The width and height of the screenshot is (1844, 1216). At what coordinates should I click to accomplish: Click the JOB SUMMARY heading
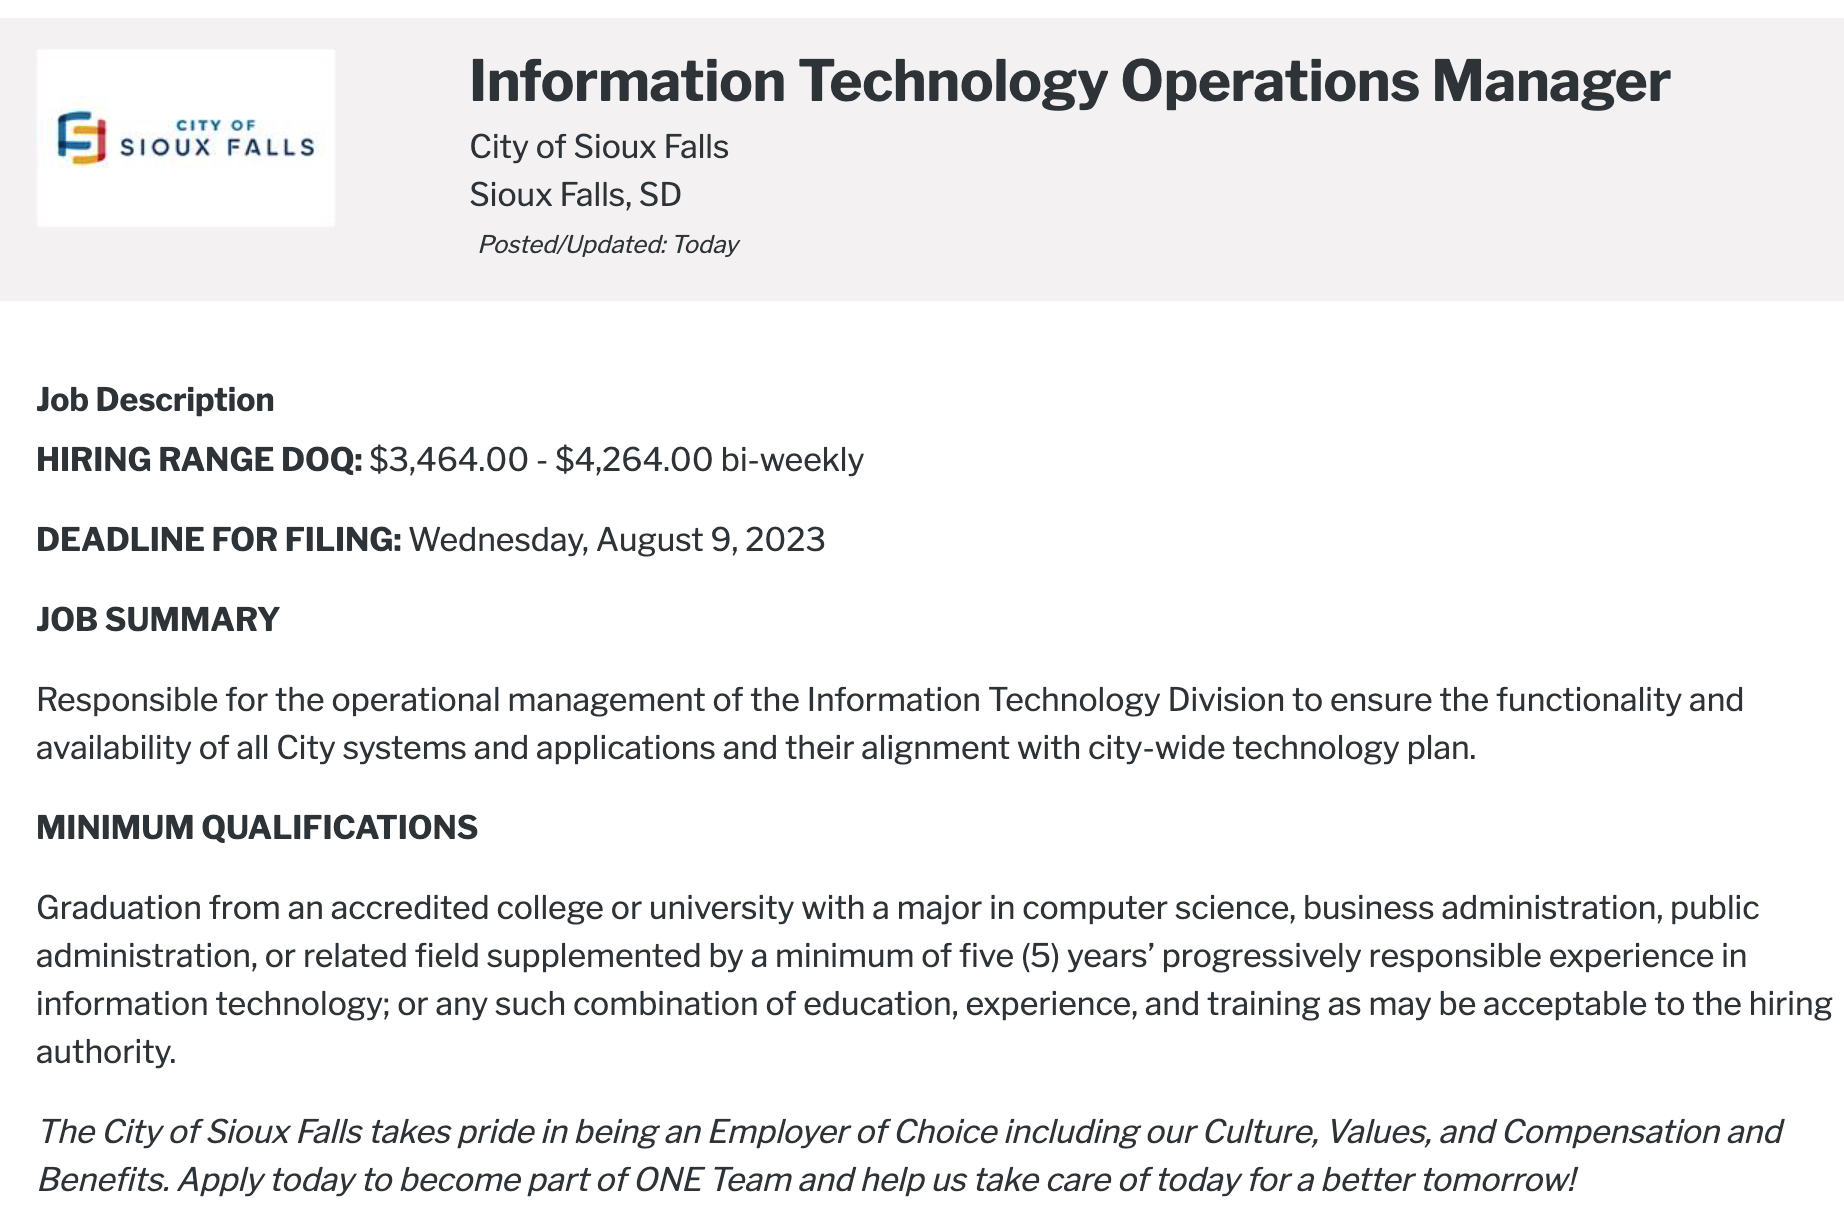click(158, 620)
